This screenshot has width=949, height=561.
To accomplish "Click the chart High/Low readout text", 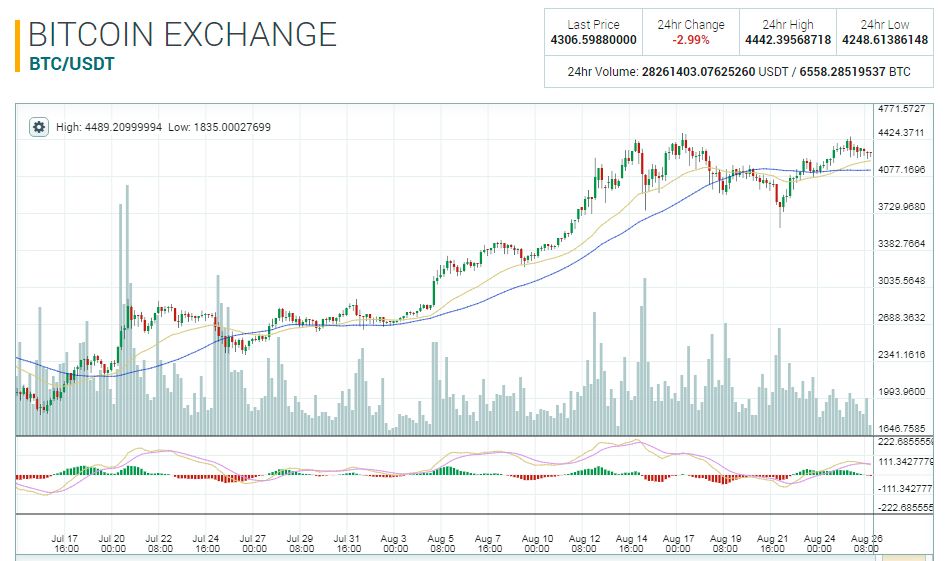I will (x=163, y=127).
